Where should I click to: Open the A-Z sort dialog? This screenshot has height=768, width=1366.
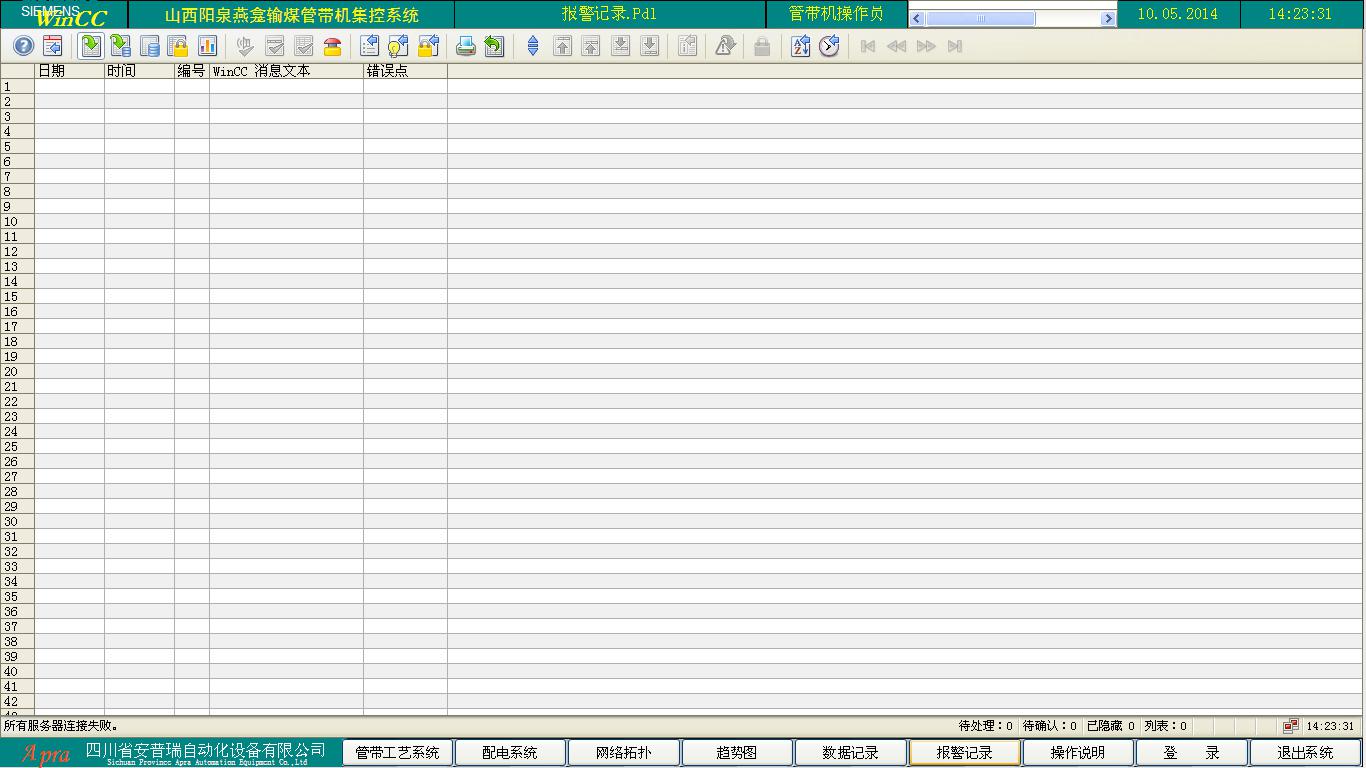[x=800, y=46]
